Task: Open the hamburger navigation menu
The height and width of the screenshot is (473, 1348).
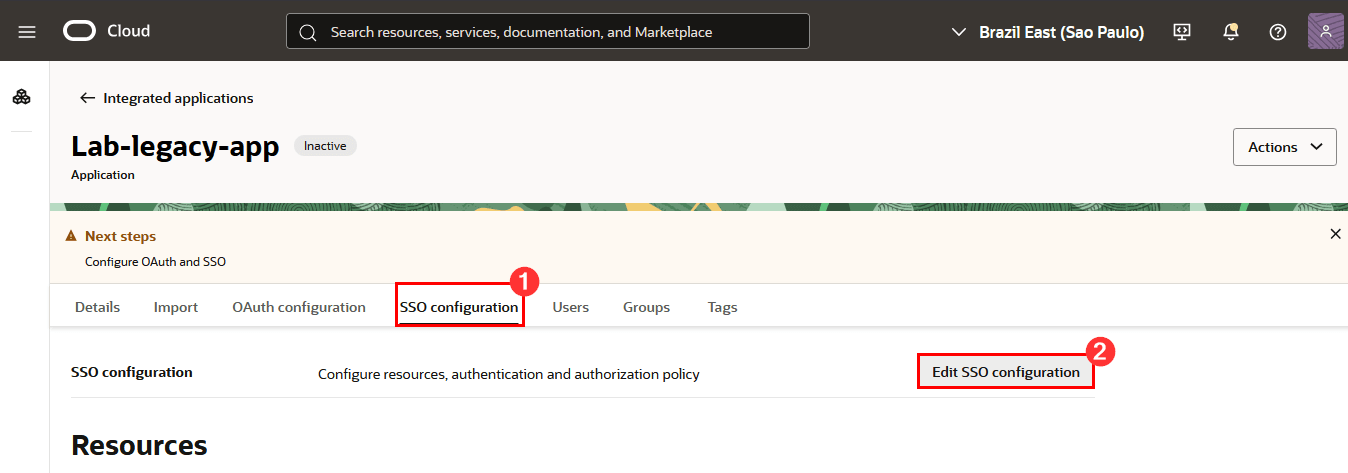Action: [27, 32]
